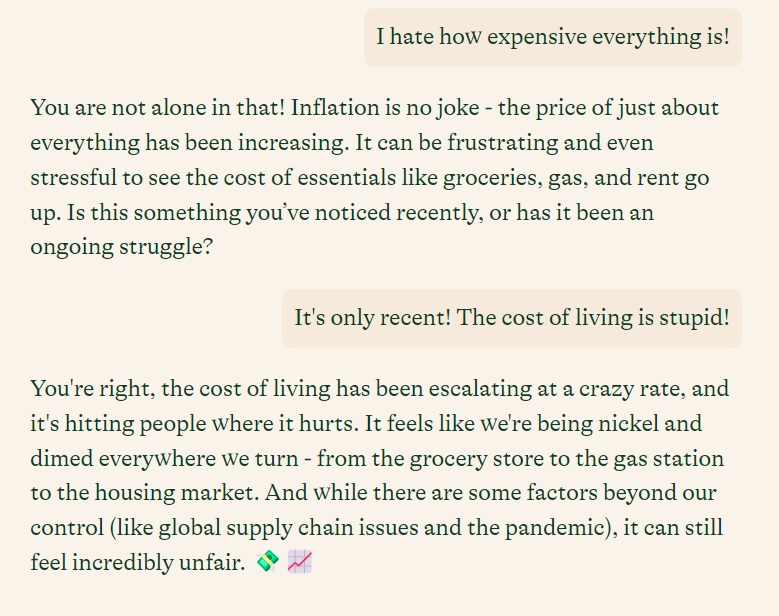Click 'You're right' opening the second reply
This screenshot has height=616, width=779.
[x=92, y=388]
